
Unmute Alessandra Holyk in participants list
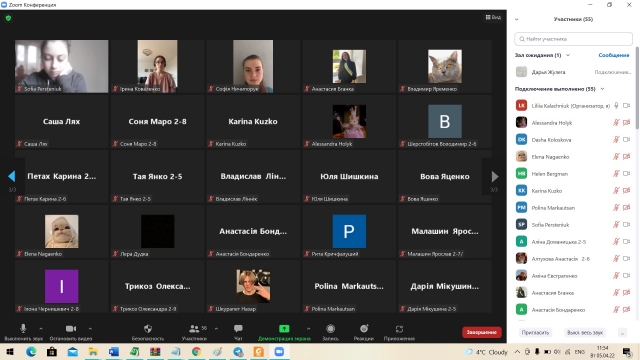tap(616, 122)
